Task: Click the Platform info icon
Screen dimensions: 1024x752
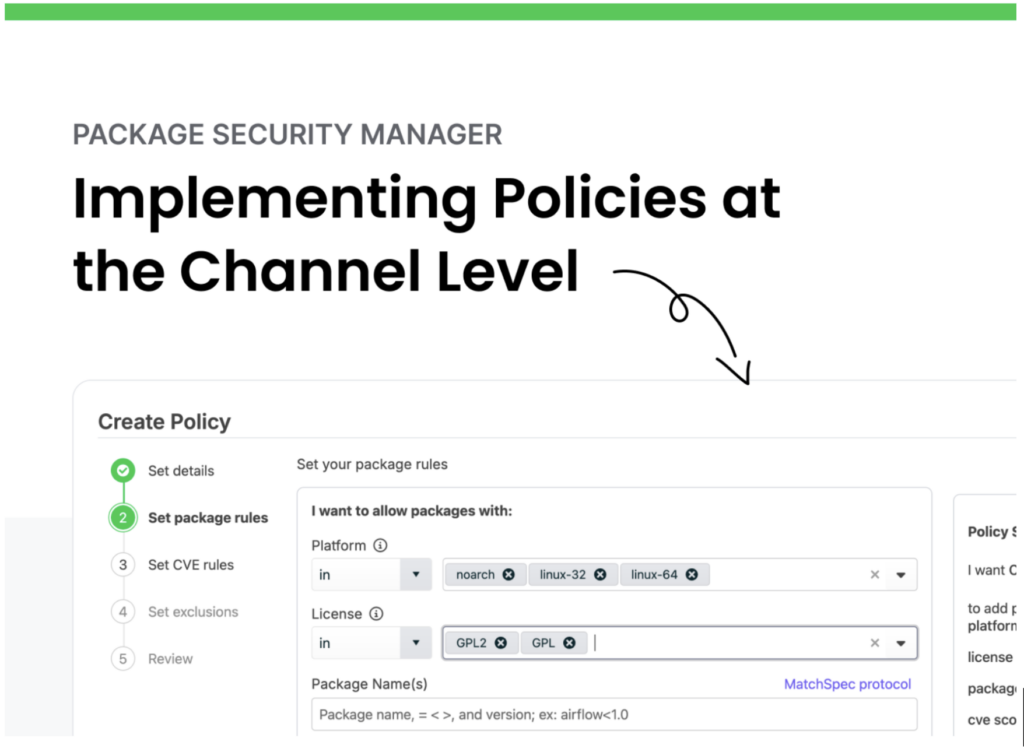Action: (x=380, y=546)
